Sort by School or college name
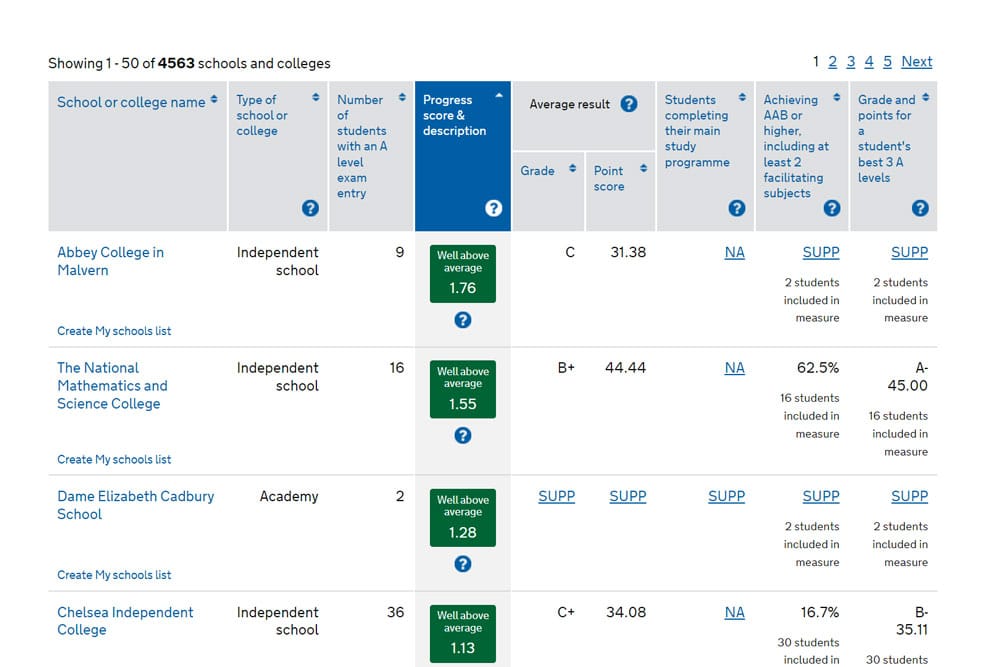Screen dimensions: 1000x667 137,102
